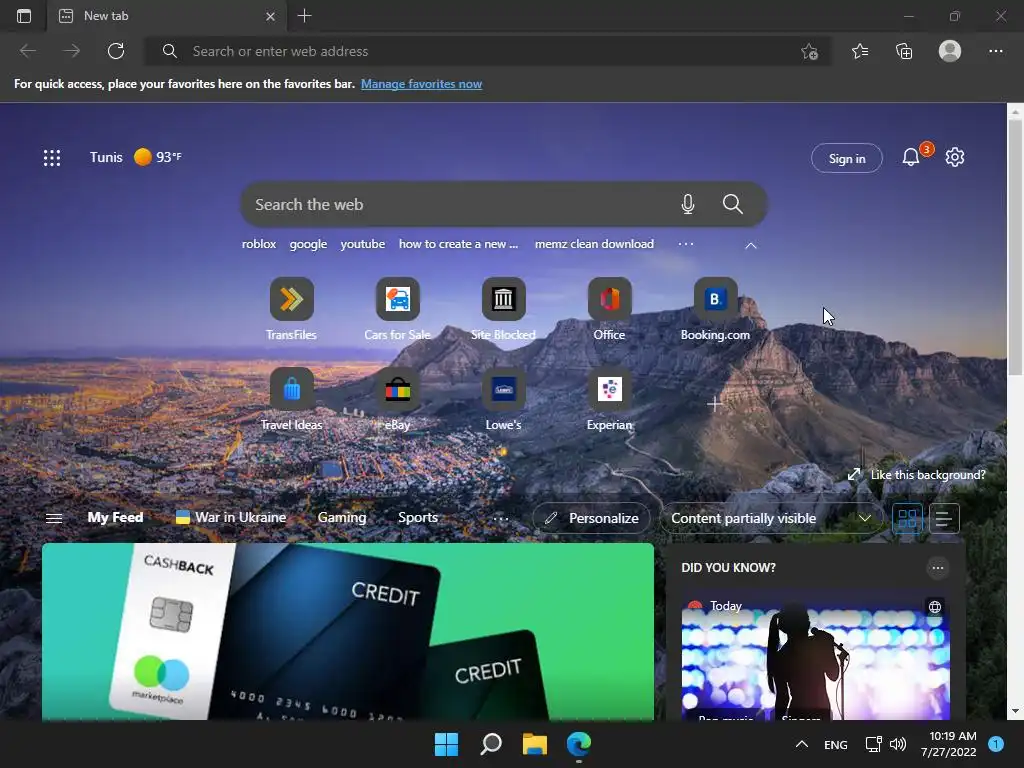This screenshot has height=768, width=1024.
Task: Select the Gaming feed tab
Action: (x=342, y=517)
